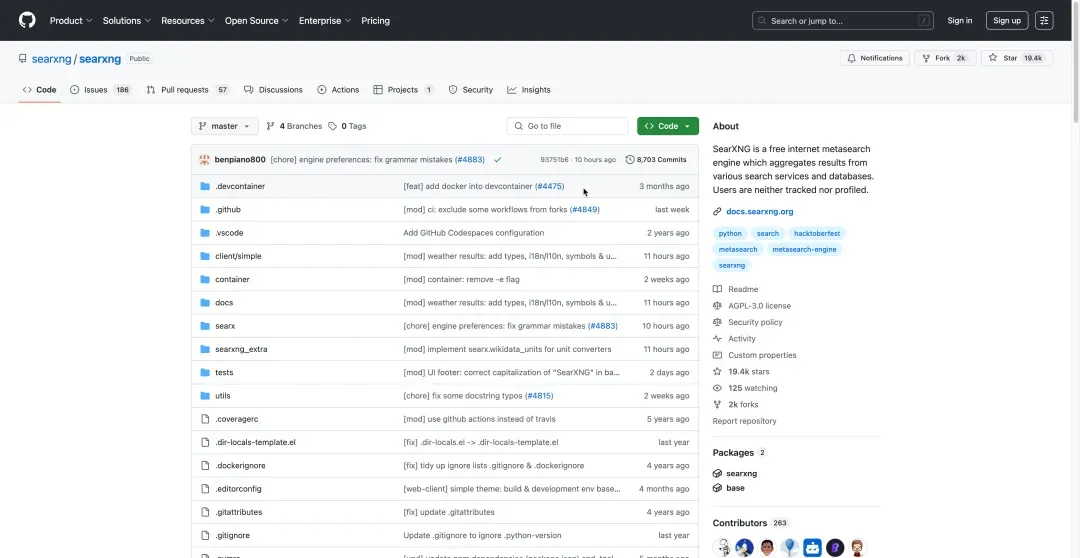Screen dimensions: 1080x558
Task: Click the .devcontainer folder icon
Action: 205,186
